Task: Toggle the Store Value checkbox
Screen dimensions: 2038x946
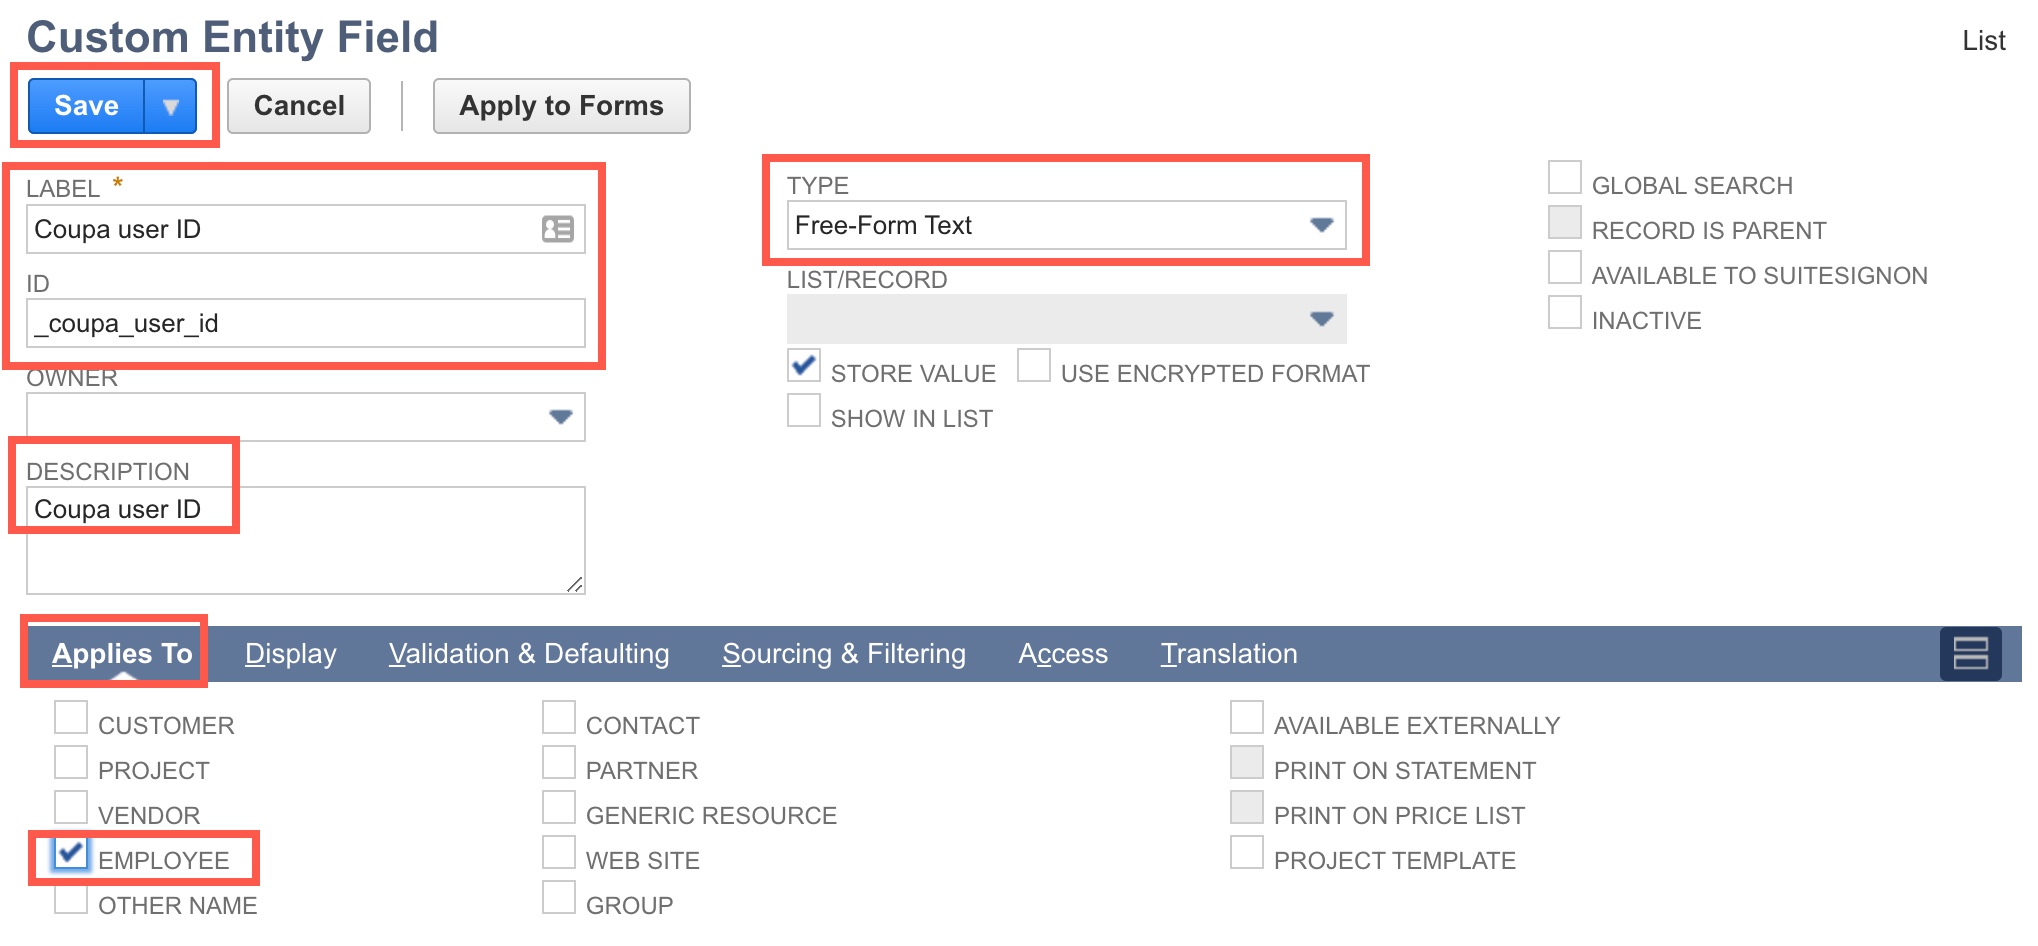Action: point(804,366)
